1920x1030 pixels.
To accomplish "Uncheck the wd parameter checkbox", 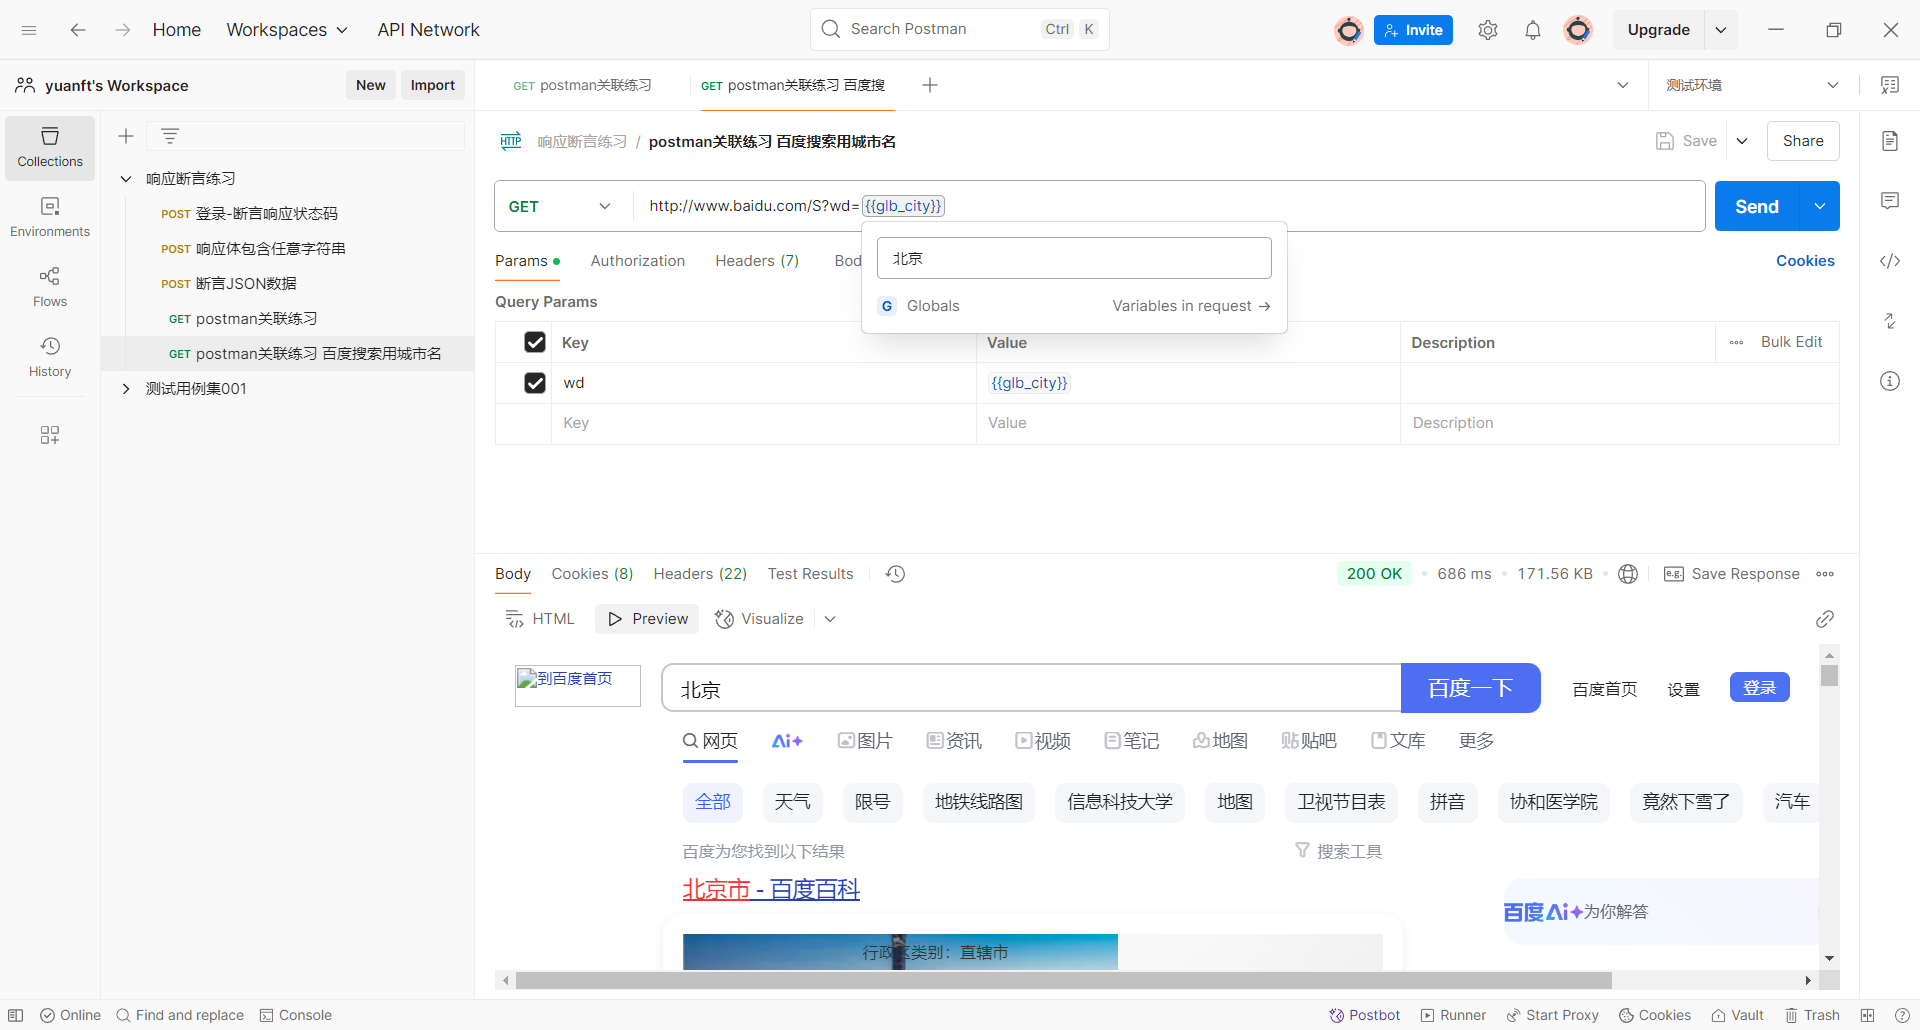I will click(x=535, y=383).
